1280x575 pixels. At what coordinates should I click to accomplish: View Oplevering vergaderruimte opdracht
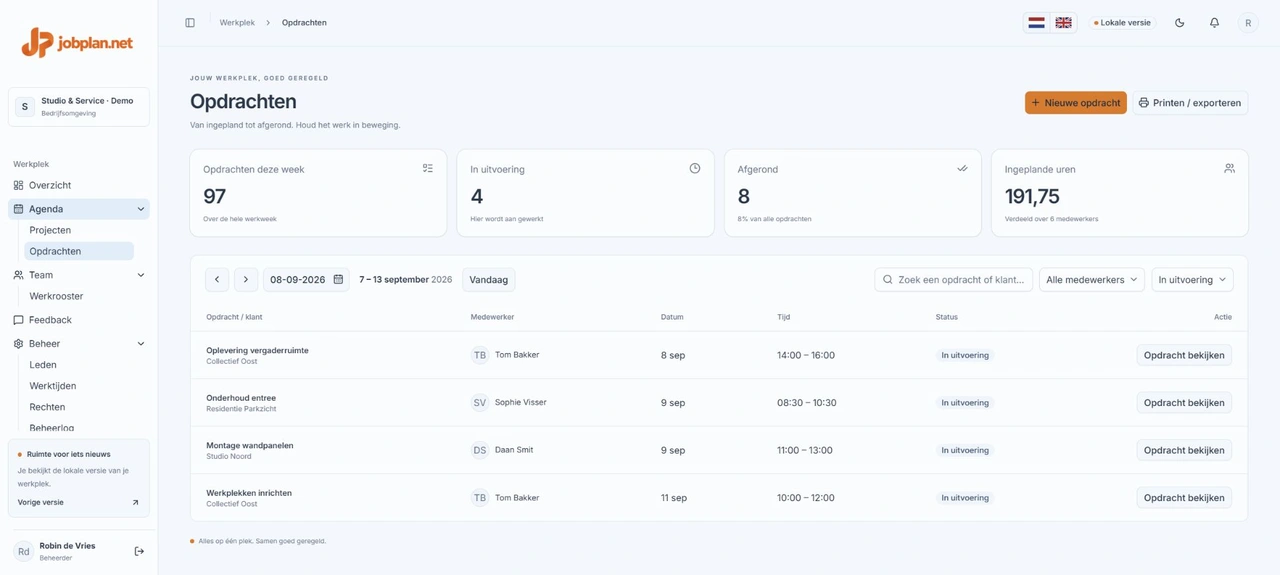[x=1184, y=355]
